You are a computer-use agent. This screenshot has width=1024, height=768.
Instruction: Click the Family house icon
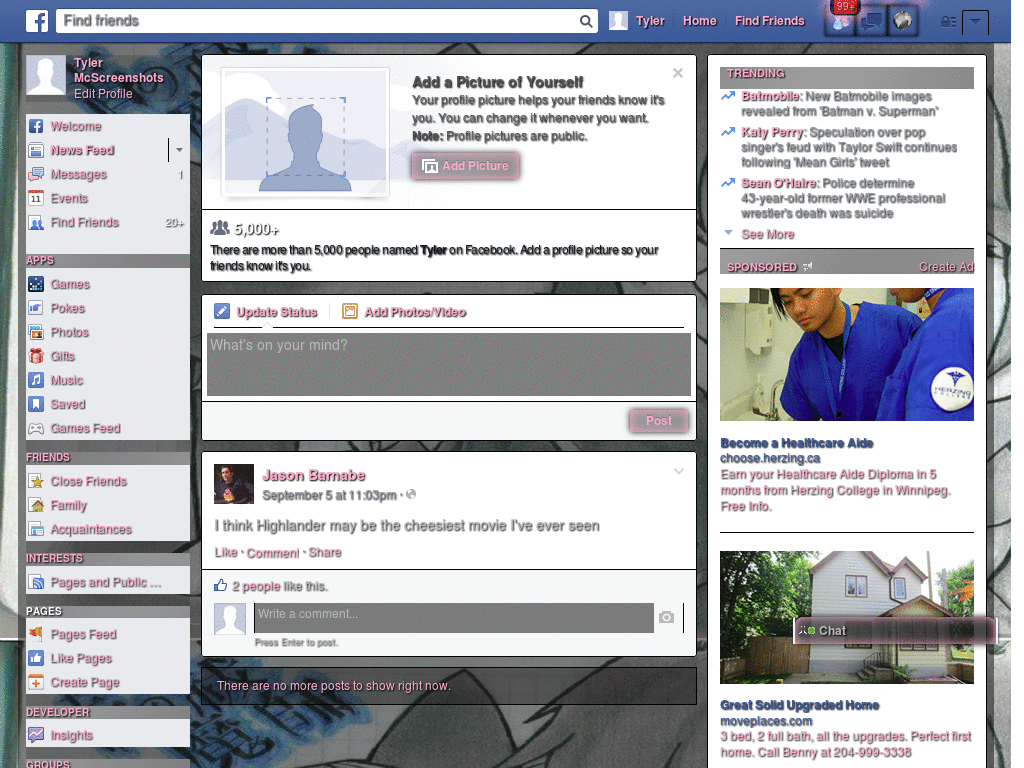(36, 505)
